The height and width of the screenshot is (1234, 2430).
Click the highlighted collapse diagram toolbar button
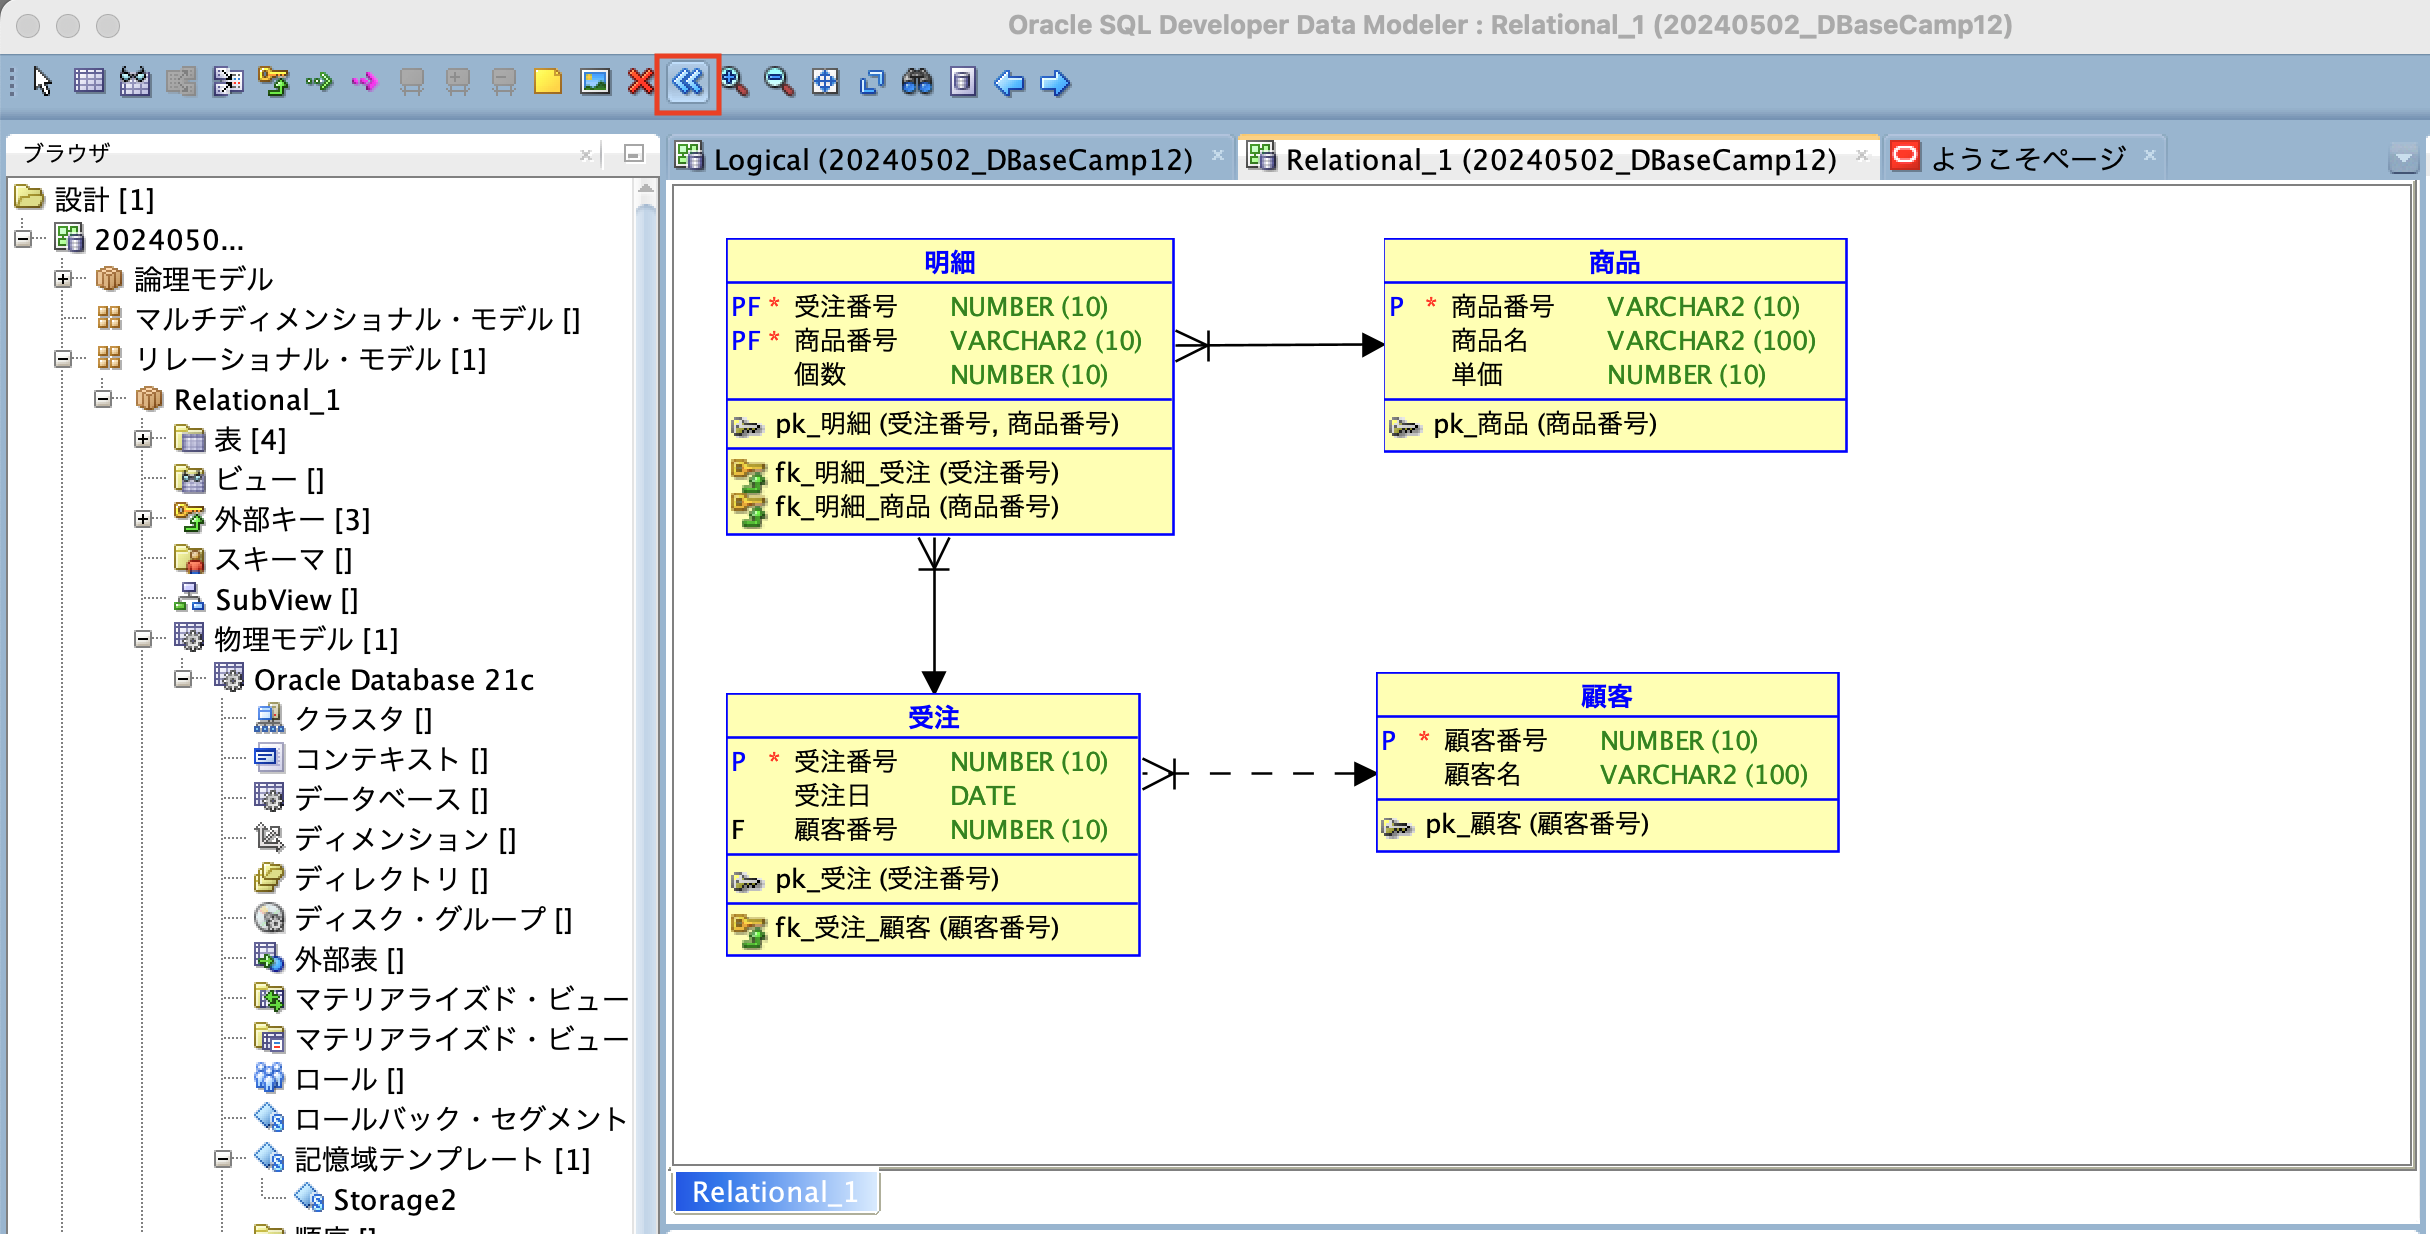pyautogui.click(x=687, y=83)
